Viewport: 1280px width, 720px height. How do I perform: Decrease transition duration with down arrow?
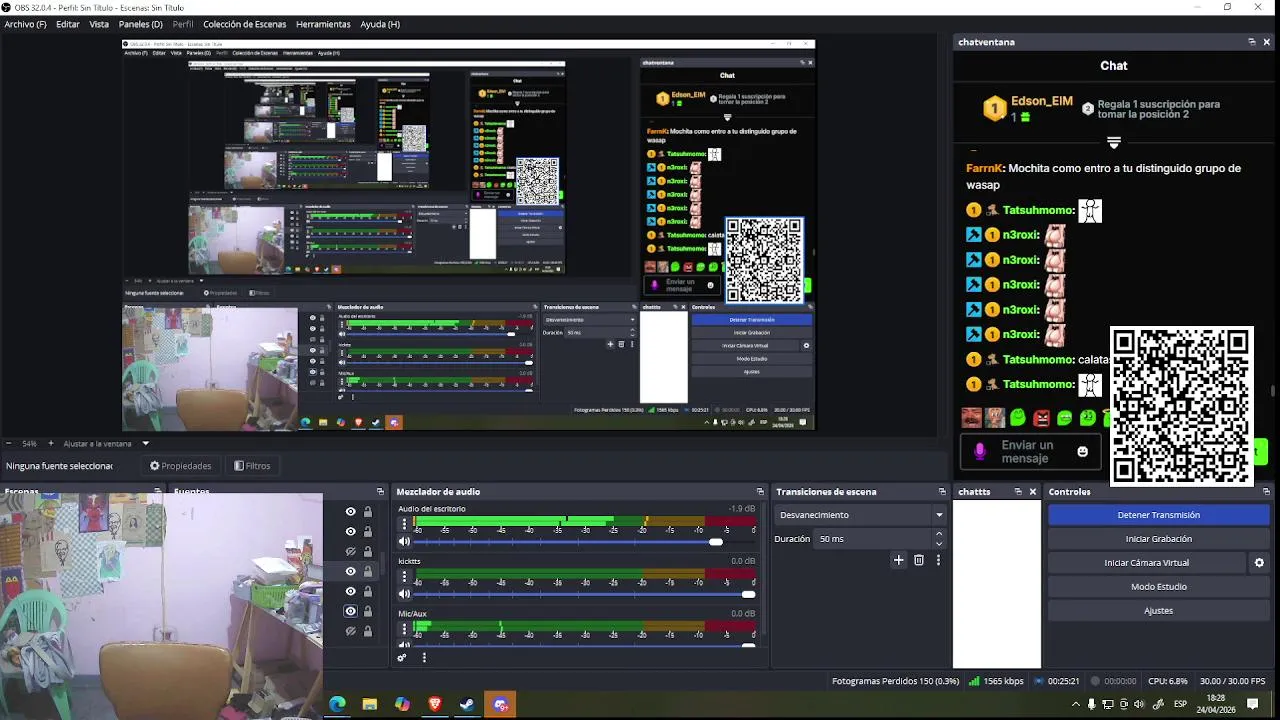point(938,543)
